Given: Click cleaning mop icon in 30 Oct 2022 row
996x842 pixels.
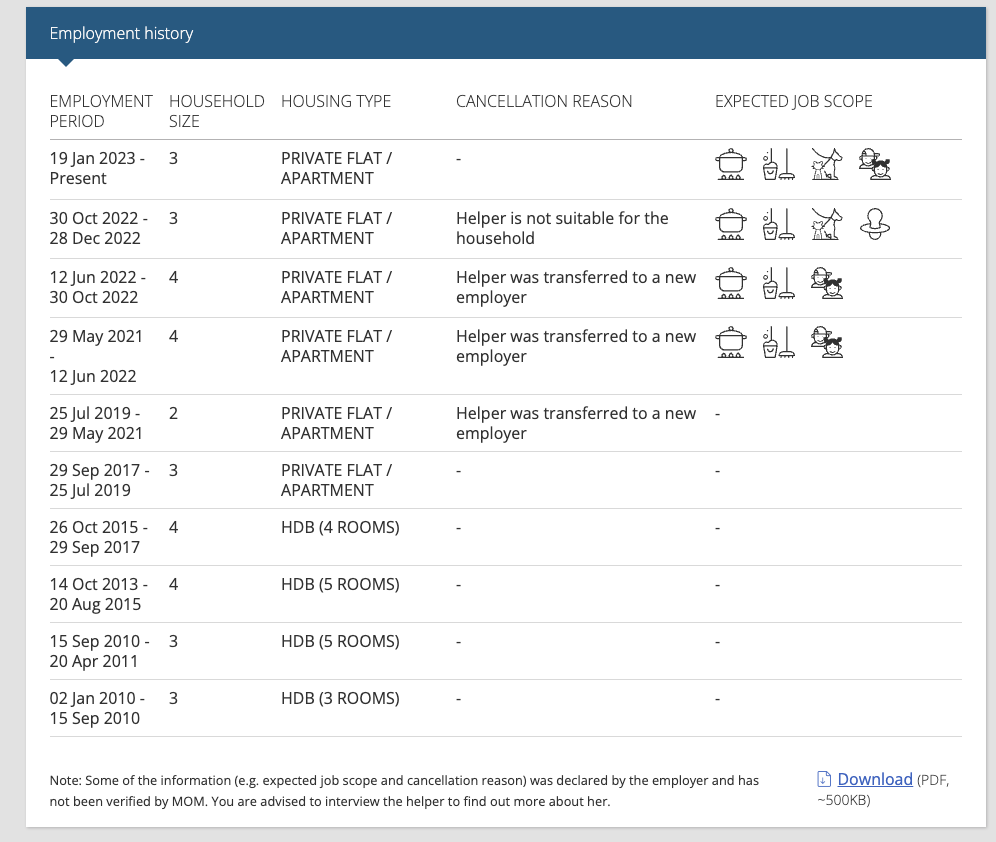Looking at the screenshot, I should 779,224.
